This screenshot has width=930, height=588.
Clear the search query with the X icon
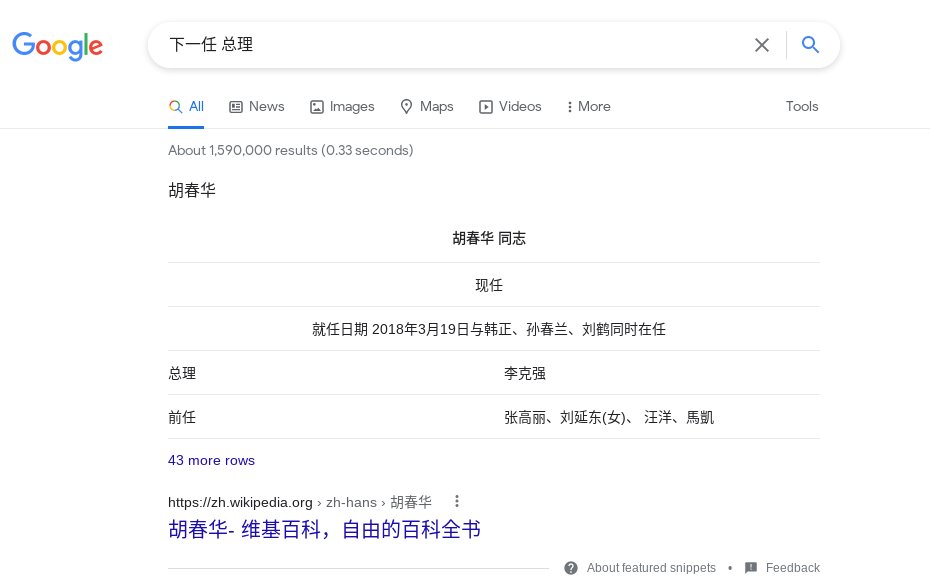[762, 44]
